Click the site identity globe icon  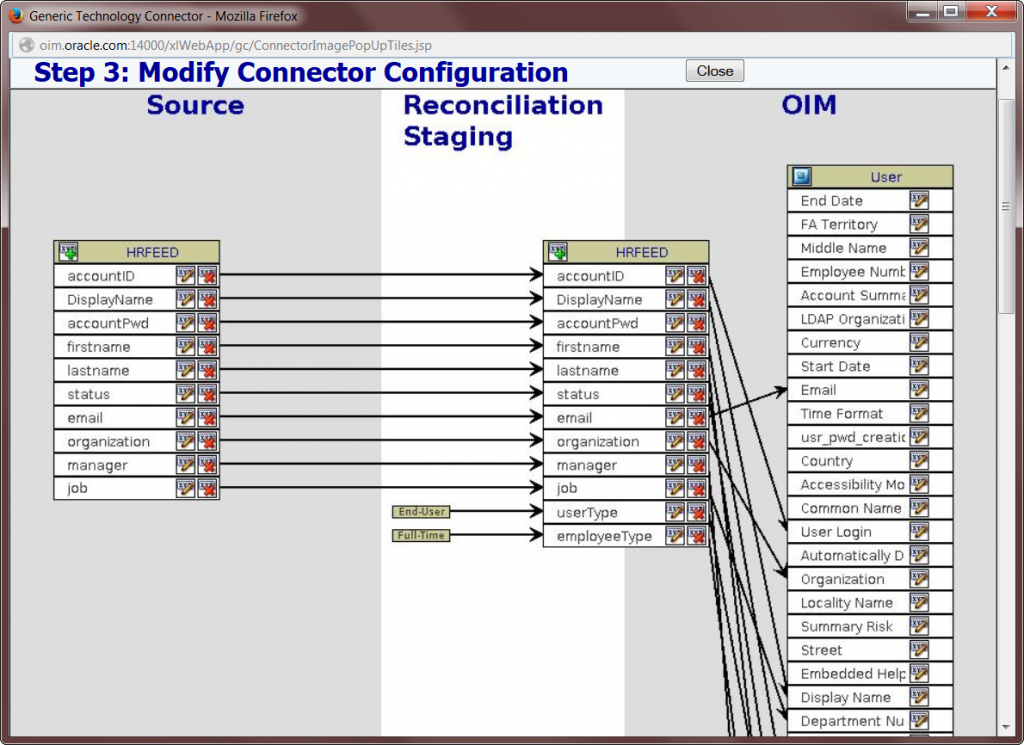tap(26, 45)
